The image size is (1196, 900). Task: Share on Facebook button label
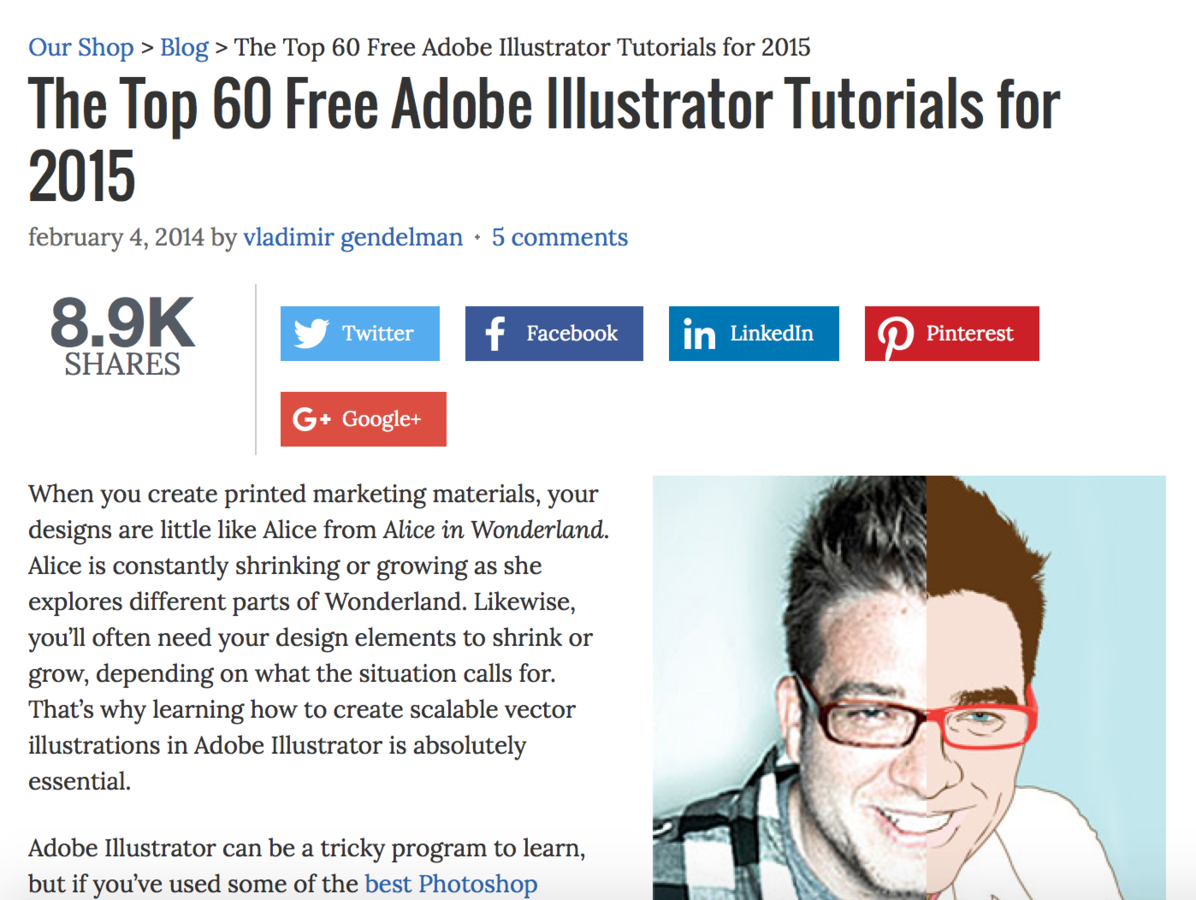coord(572,333)
